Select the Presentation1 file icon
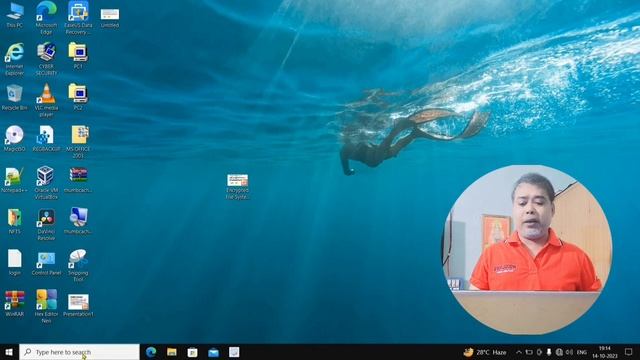This screenshot has height=360, width=640. (78, 305)
